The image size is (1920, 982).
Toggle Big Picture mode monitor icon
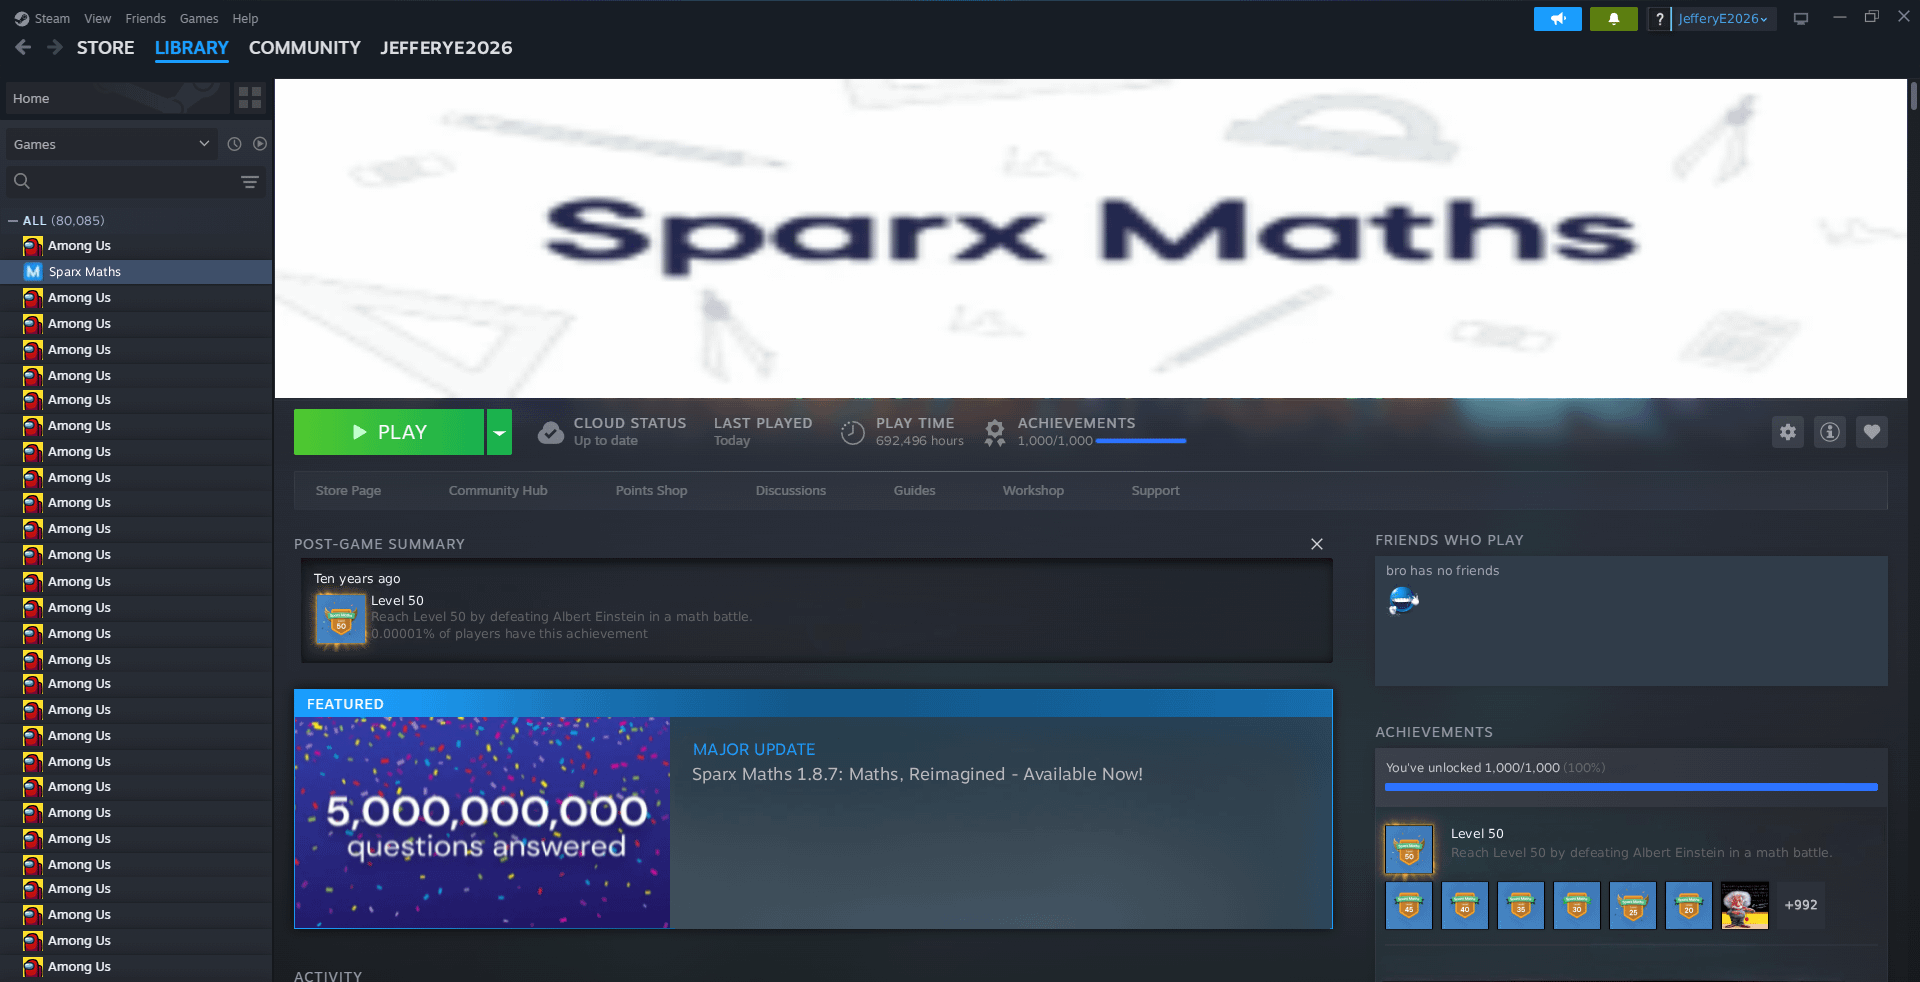coord(1801,19)
